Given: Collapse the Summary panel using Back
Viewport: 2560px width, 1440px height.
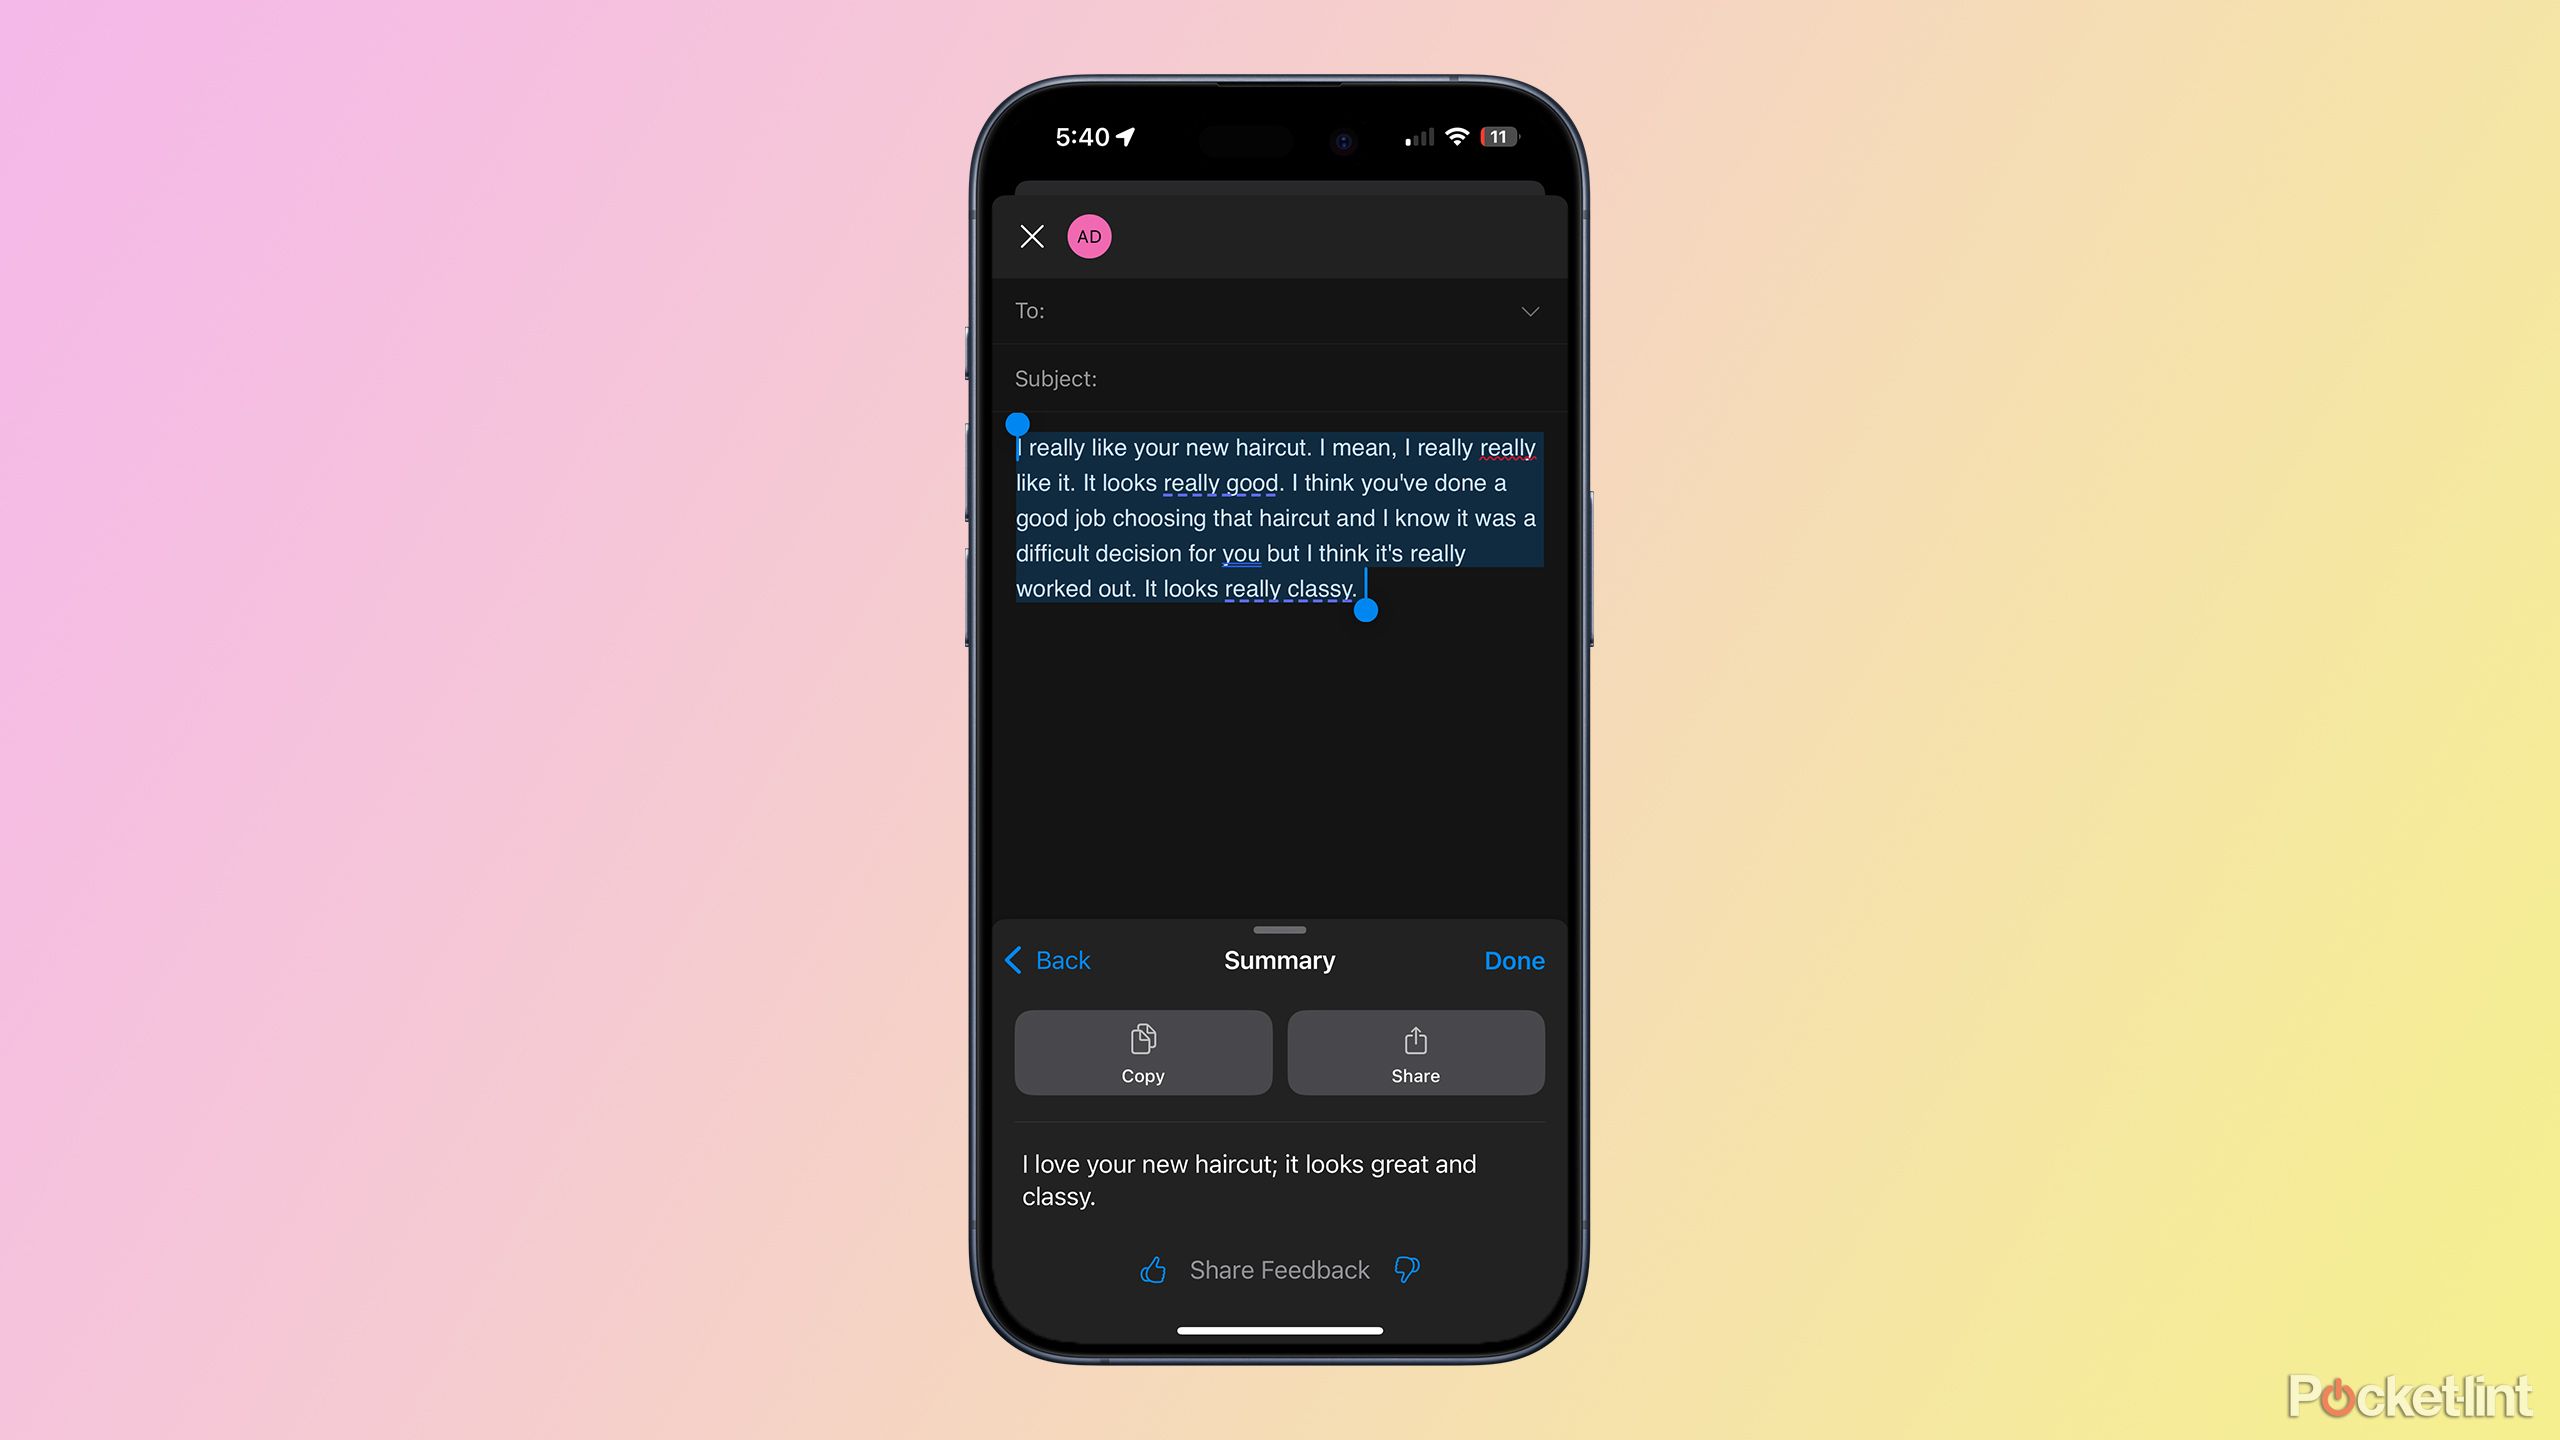Looking at the screenshot, I should tap(1050, 960).
